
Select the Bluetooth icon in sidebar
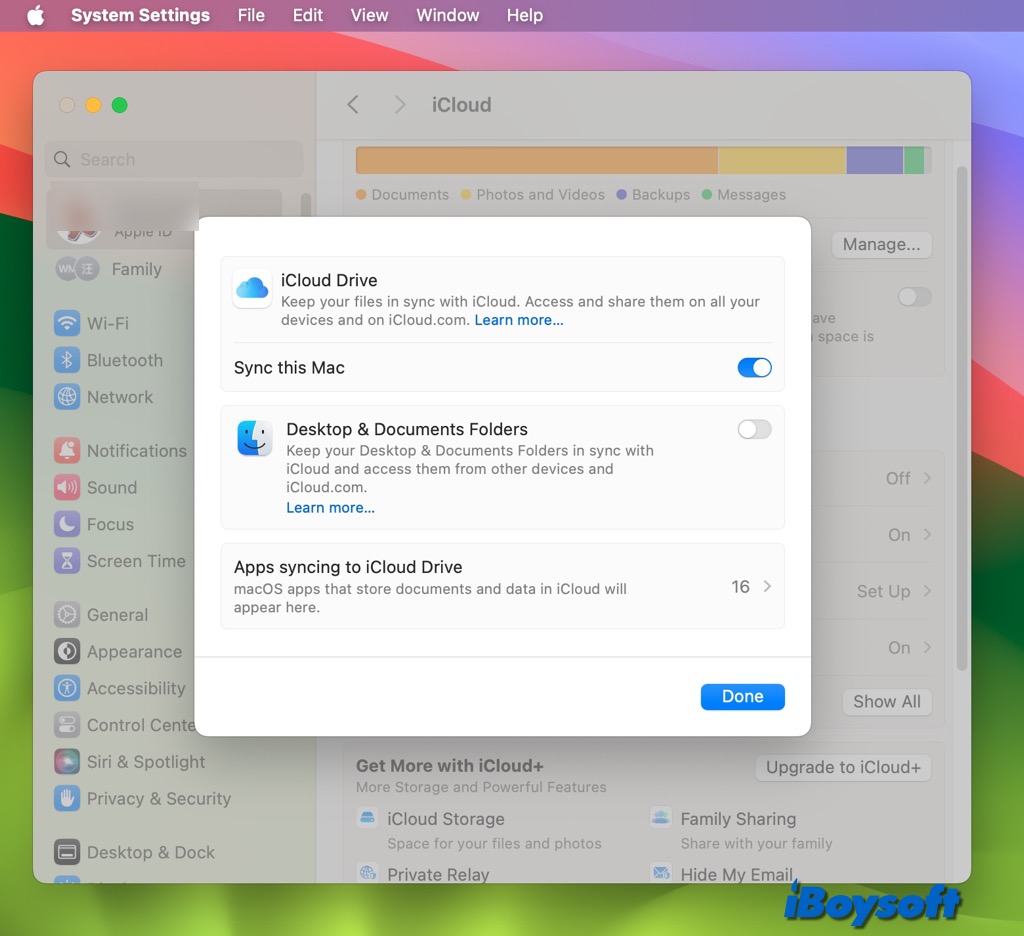[67, 360]
